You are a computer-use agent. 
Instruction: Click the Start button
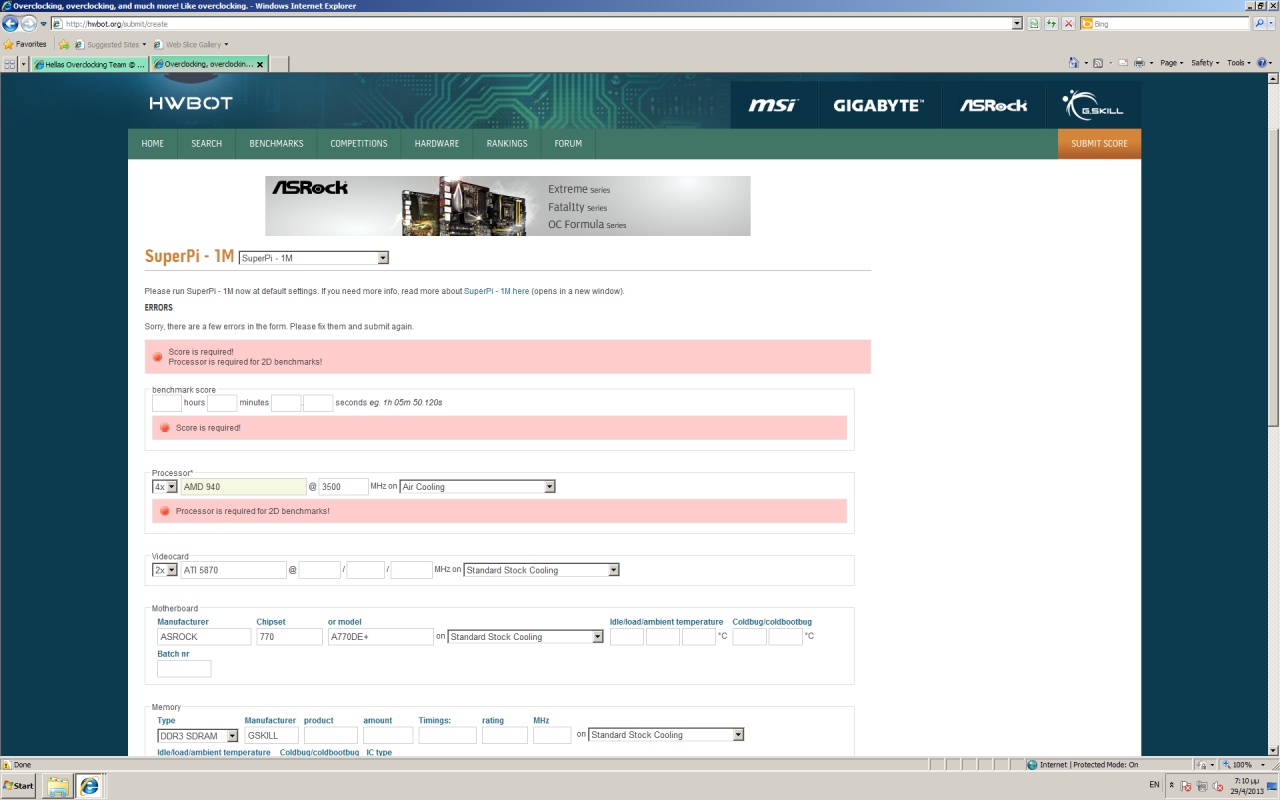tap(18, 786)
